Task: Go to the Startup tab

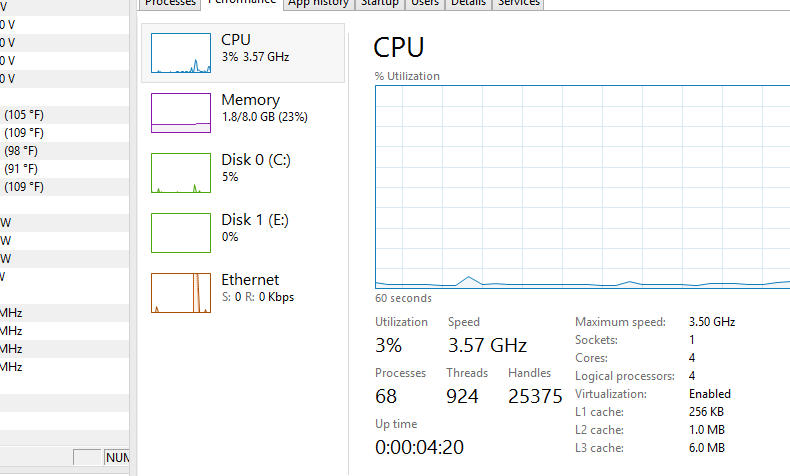Action: 379,3
